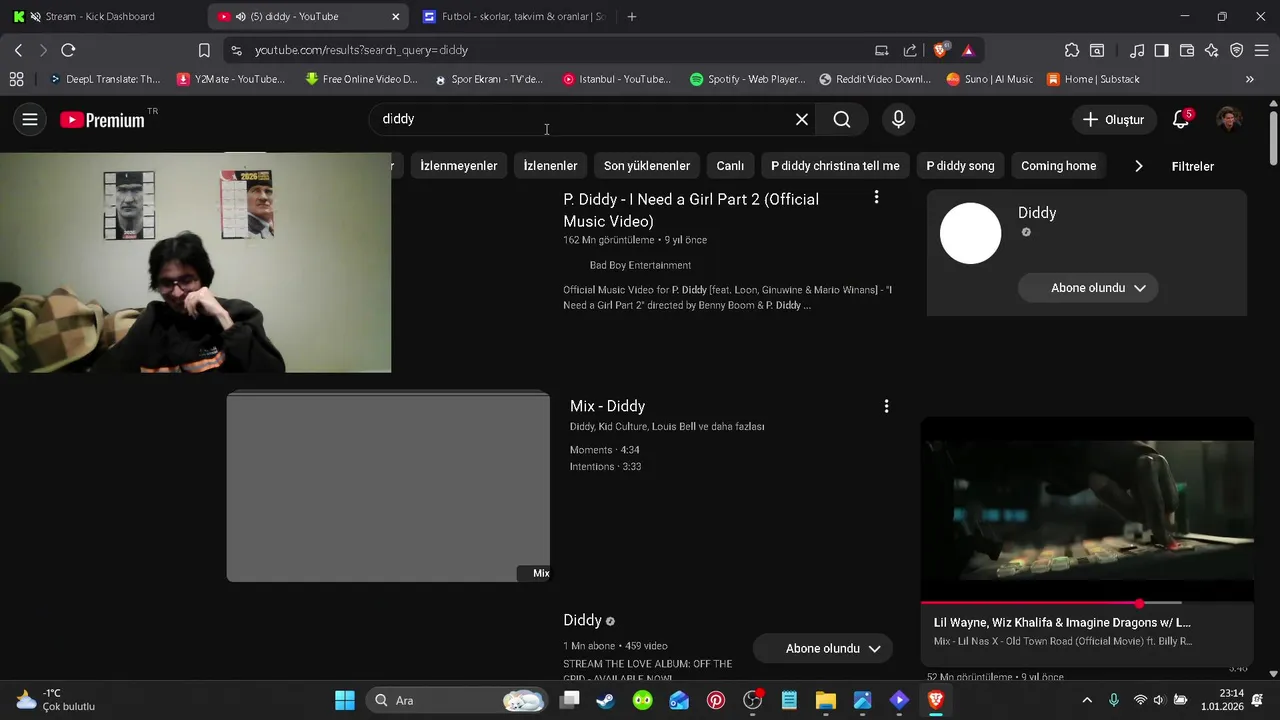Open Brave VPN shield icon
The image size is (1280, 720).
pyautogui.click(x=1237, y=50)
